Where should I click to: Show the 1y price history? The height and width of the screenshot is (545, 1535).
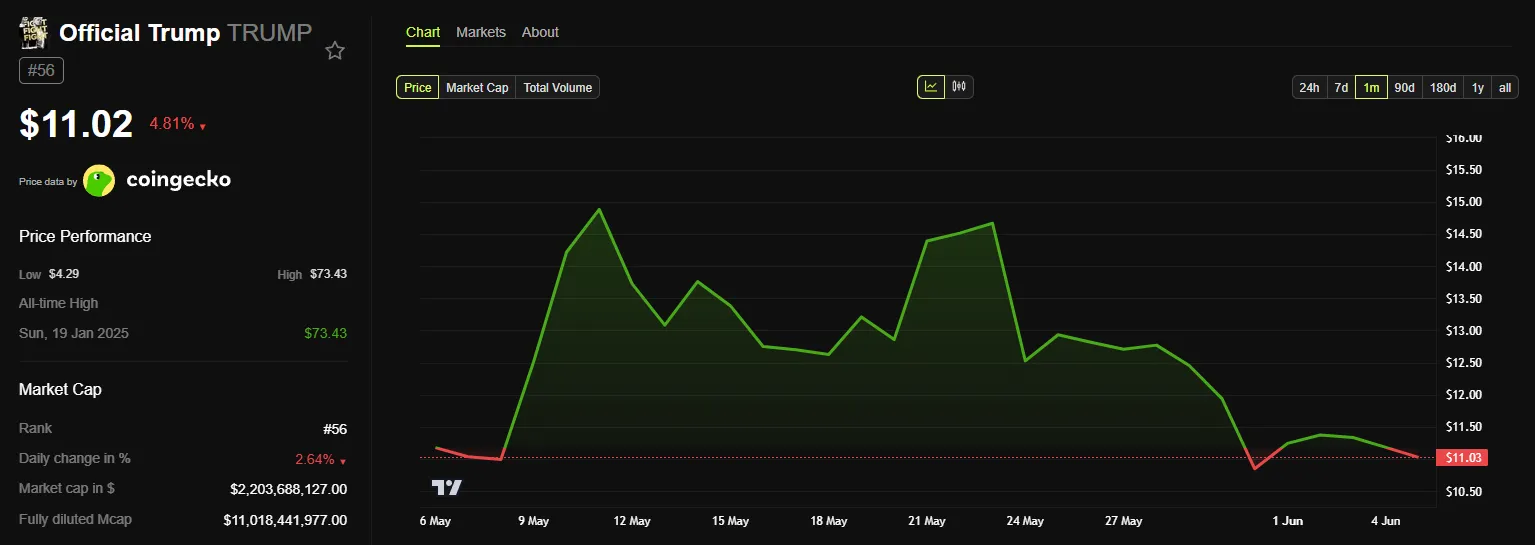[x=1477, y=88]
